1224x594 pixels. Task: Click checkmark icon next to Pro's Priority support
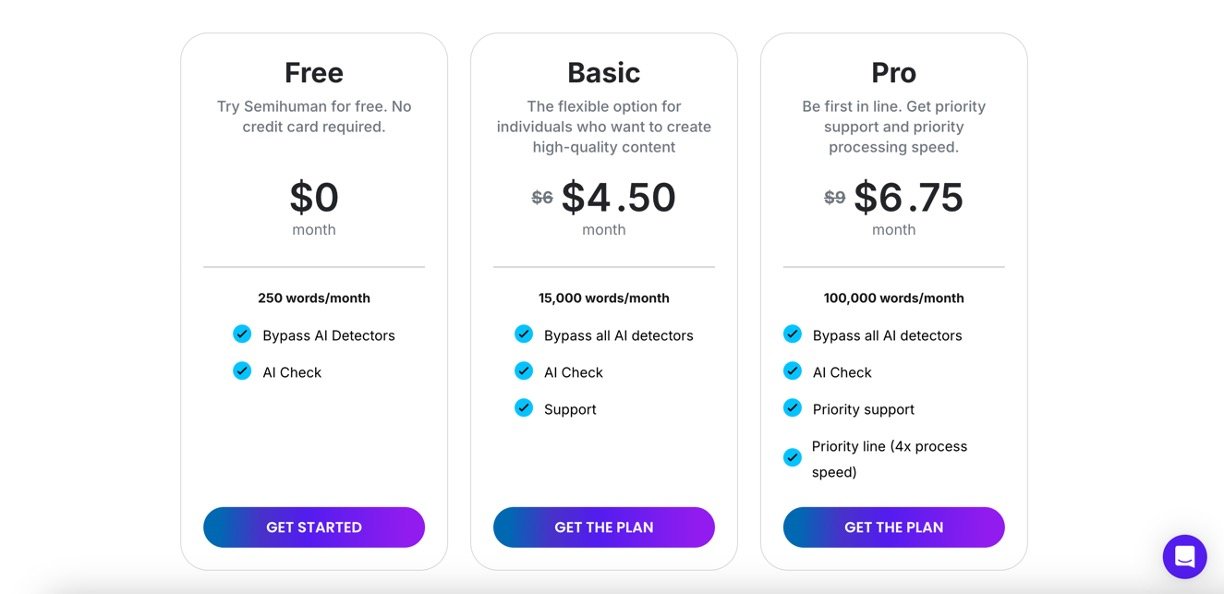pos(793,408)
